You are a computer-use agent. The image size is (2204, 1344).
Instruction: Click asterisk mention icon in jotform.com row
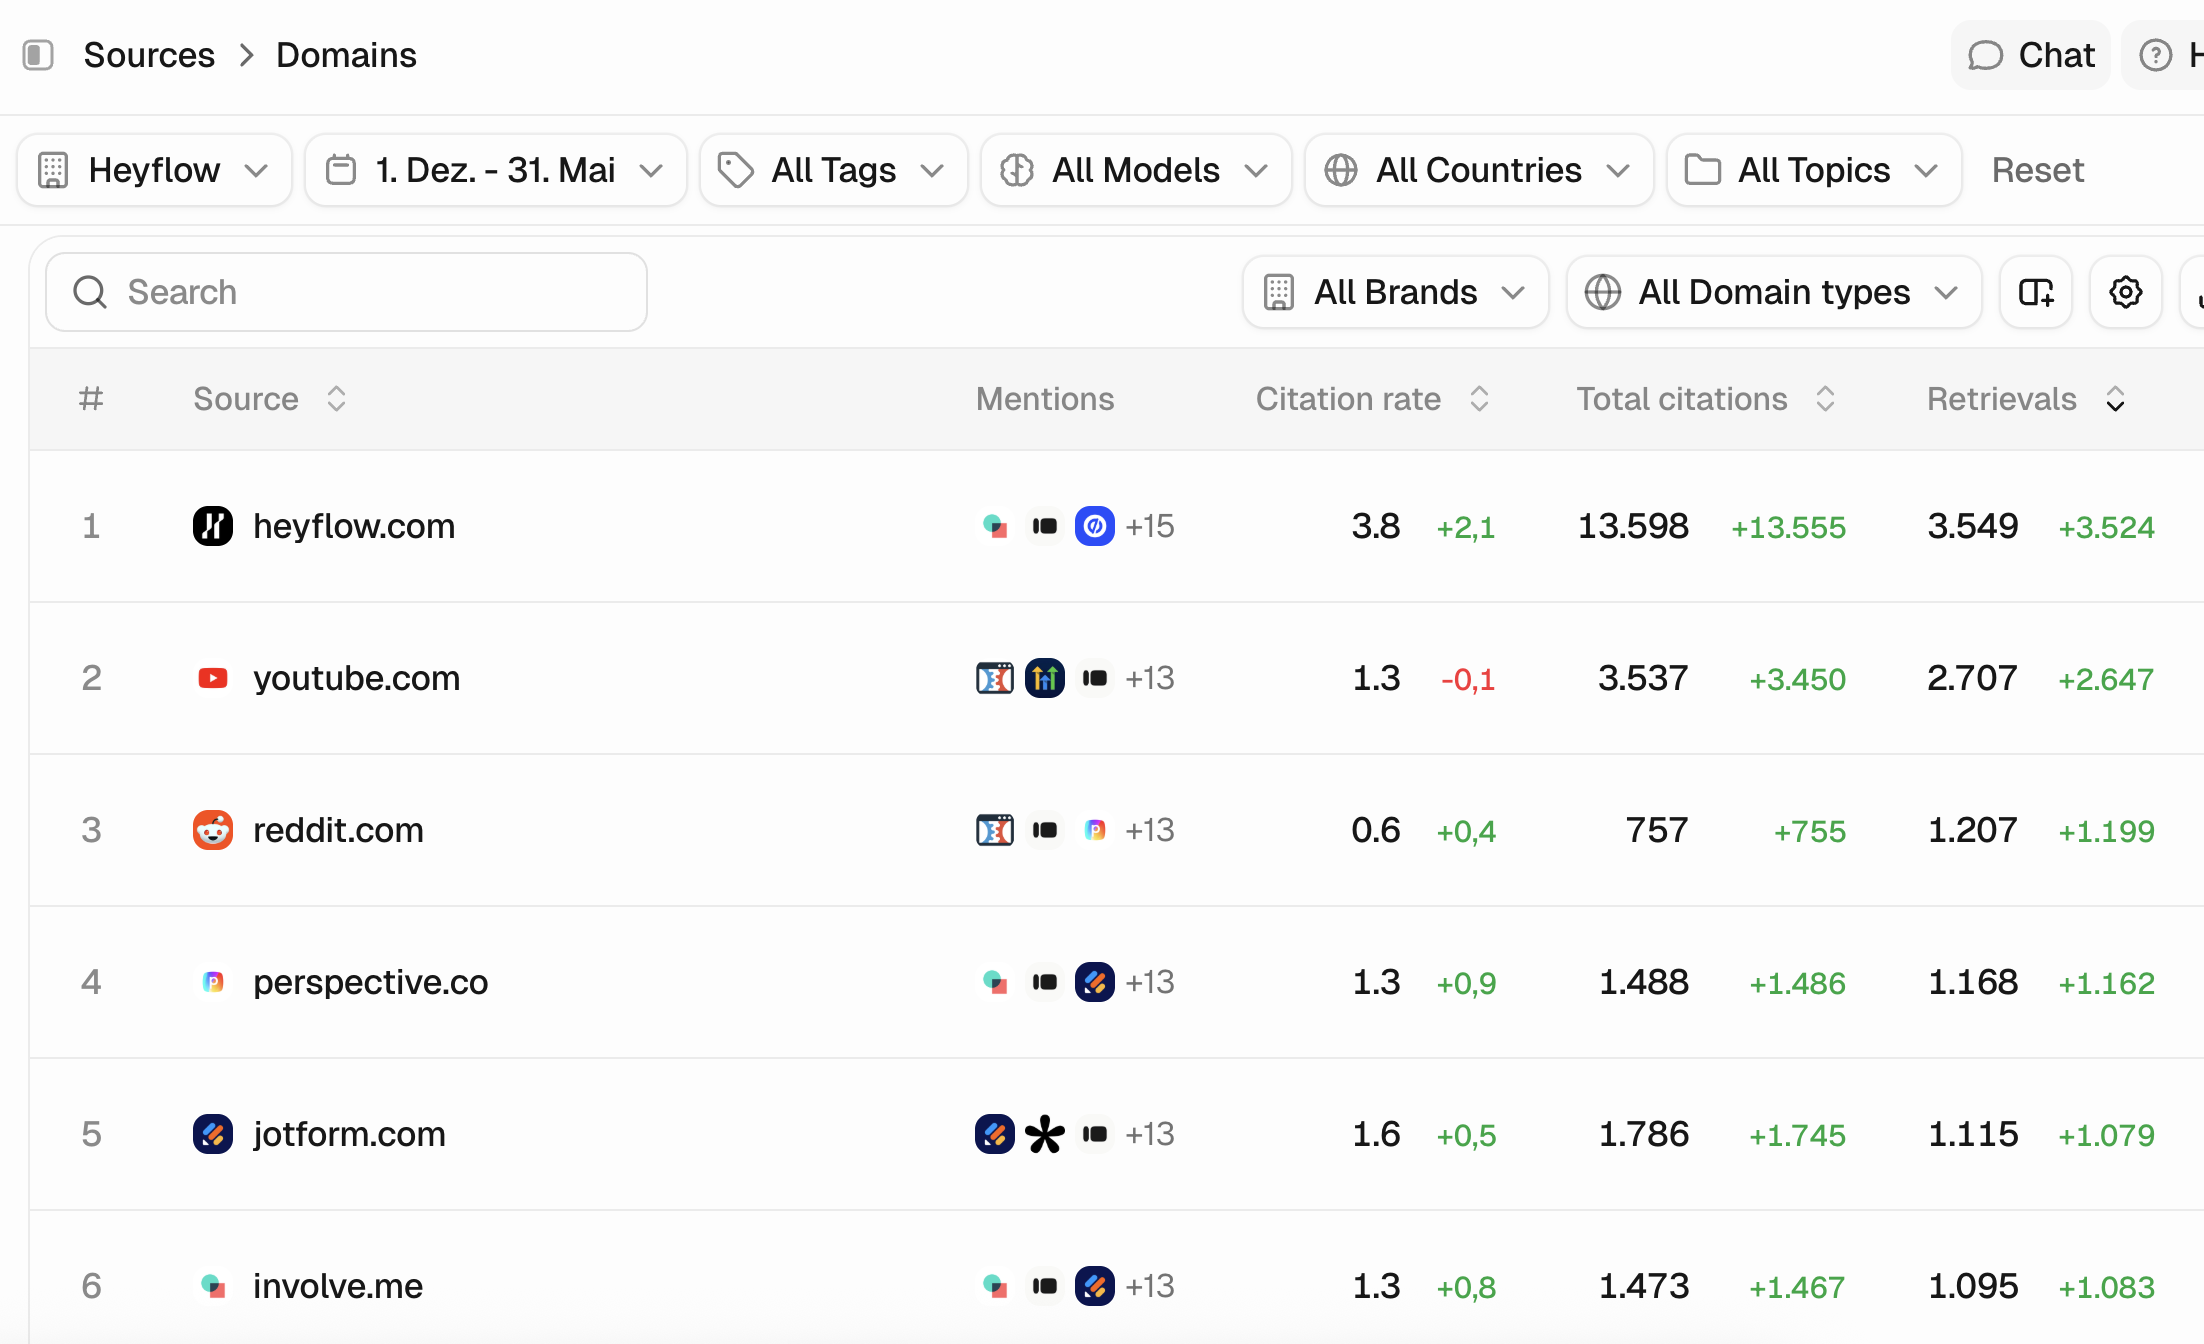tap(1045, 1134)
